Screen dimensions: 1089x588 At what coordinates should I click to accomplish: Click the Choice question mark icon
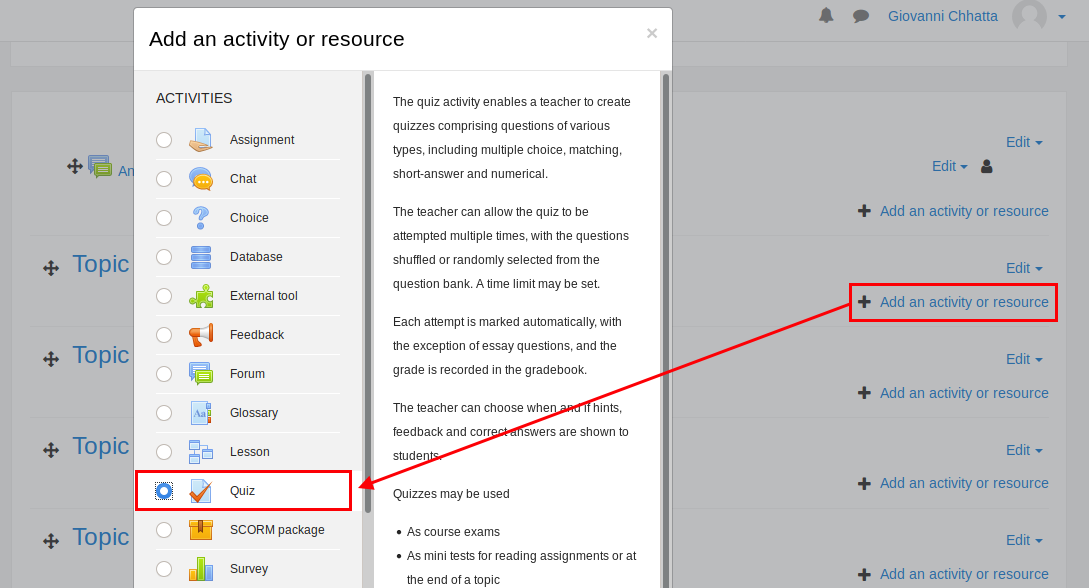coord(201,218)
